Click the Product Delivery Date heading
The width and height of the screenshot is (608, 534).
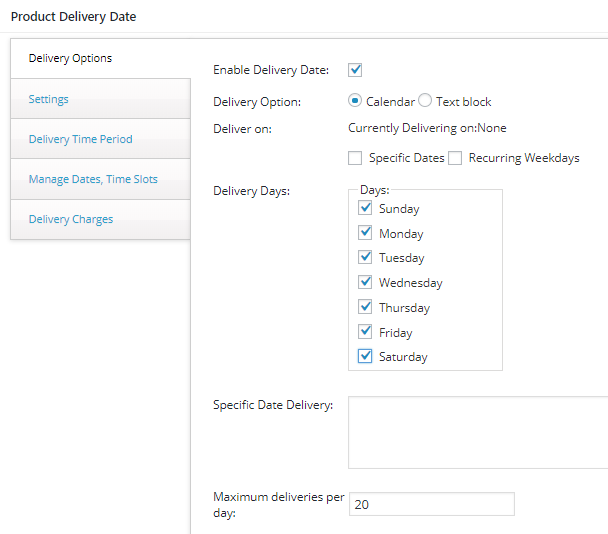[x=73, y=17]
